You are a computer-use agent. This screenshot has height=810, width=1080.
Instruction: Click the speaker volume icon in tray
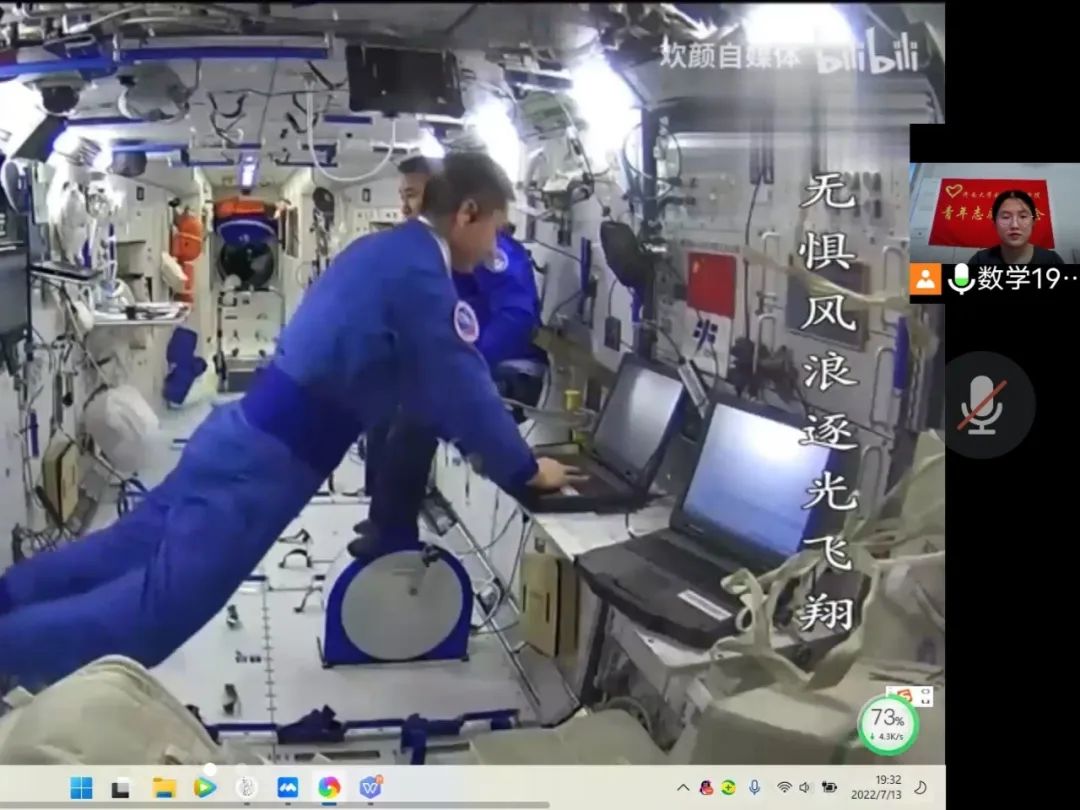tap(806, 787)
